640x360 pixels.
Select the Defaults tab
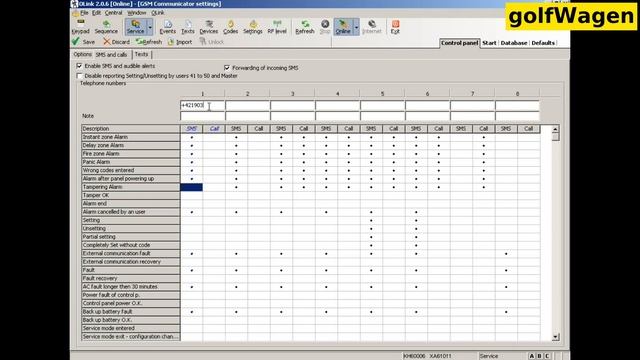[543, 43]
